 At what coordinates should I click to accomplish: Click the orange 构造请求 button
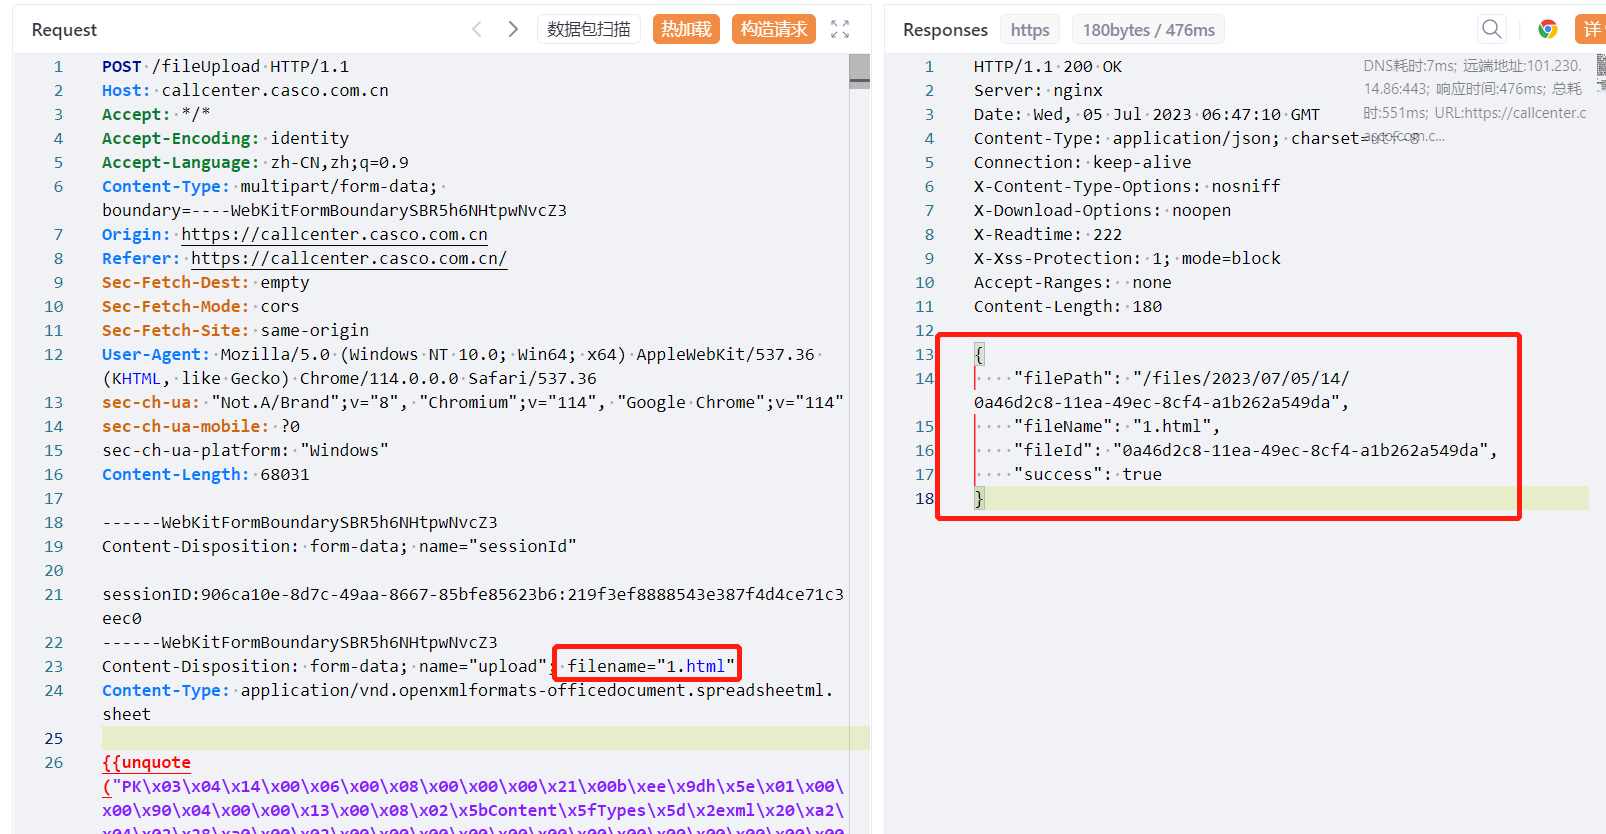774,29
